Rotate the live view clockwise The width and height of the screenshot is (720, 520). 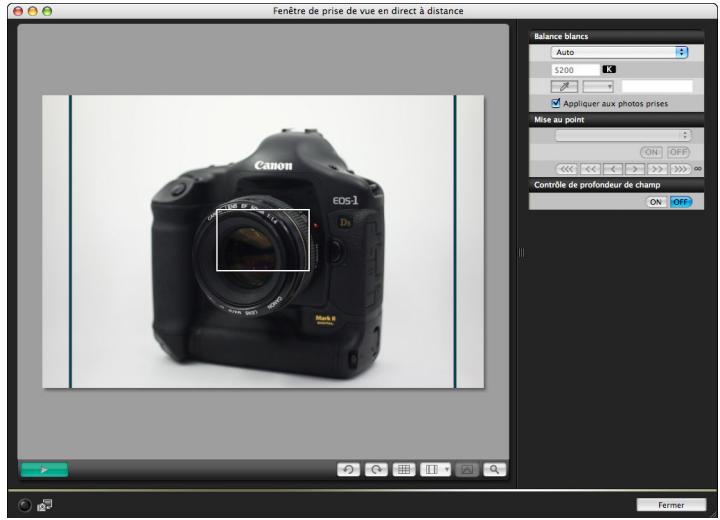(376, 469)
